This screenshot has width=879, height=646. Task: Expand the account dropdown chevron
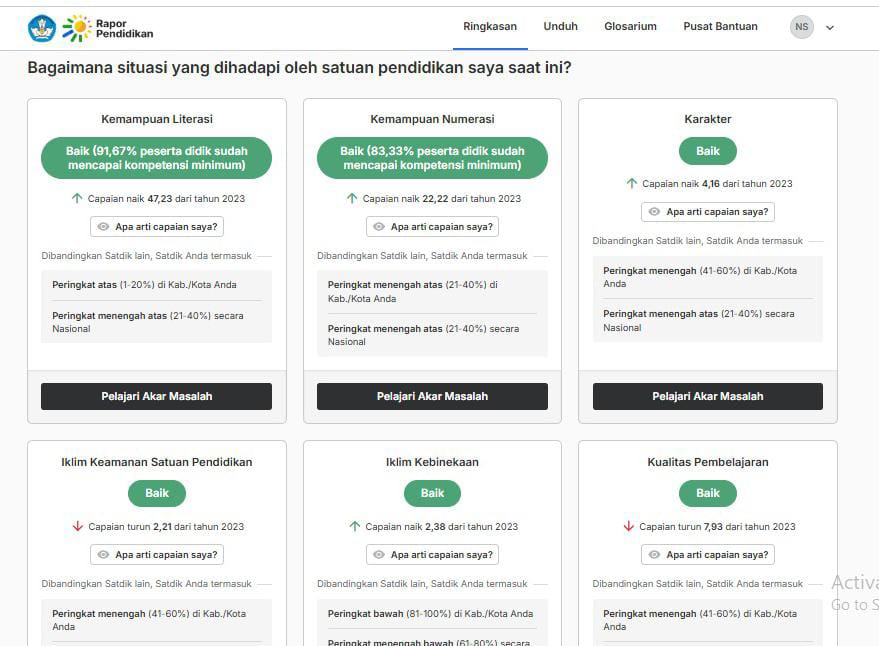point(830,28)
